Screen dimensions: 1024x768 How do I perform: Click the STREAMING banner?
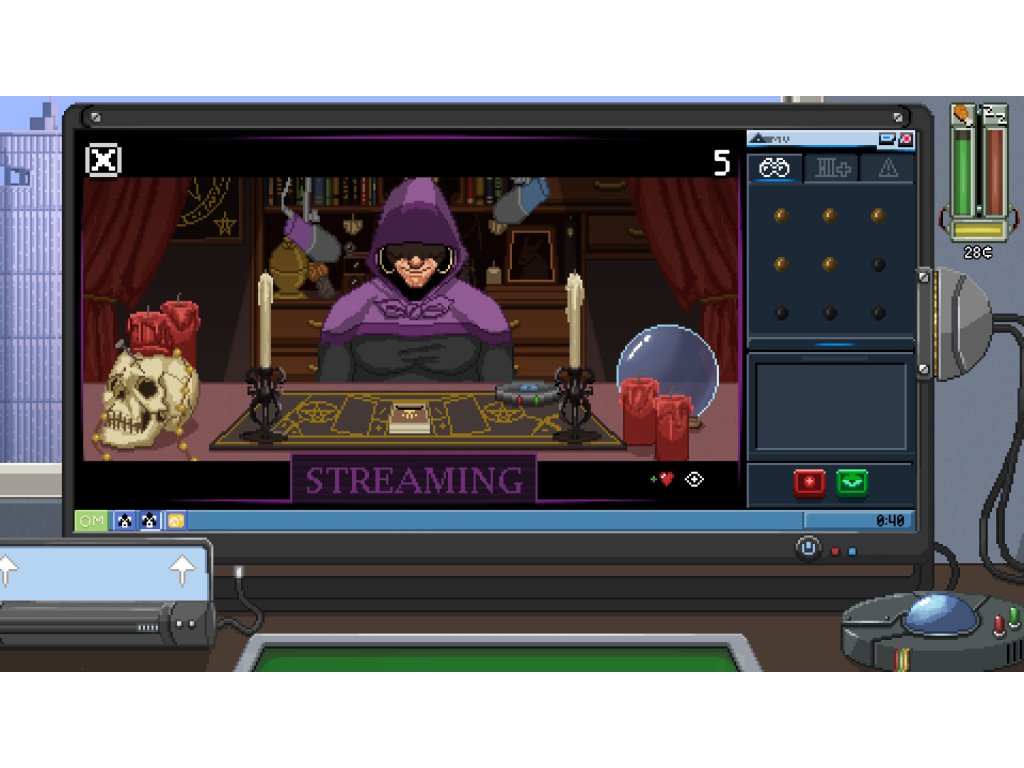click(414, 480)
